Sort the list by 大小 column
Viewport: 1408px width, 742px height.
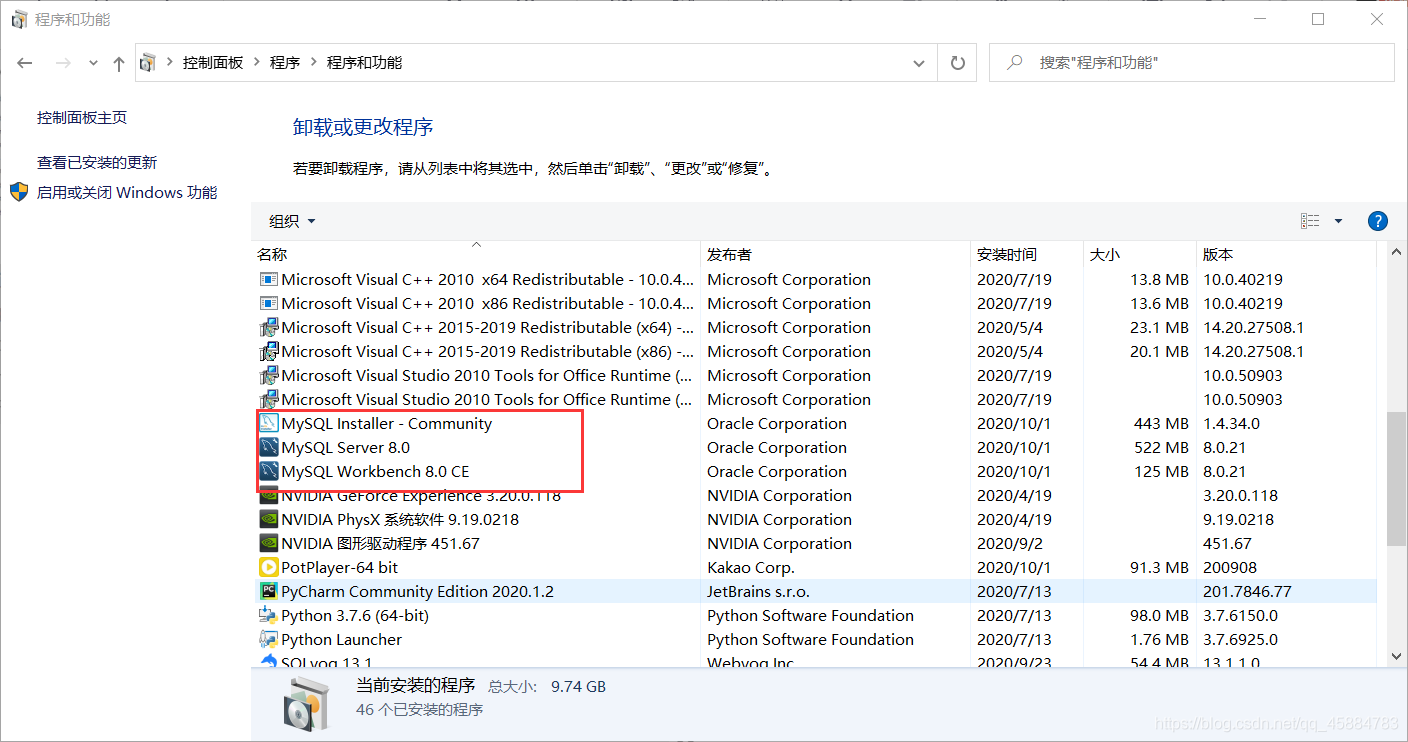(x=1141, y=255)
